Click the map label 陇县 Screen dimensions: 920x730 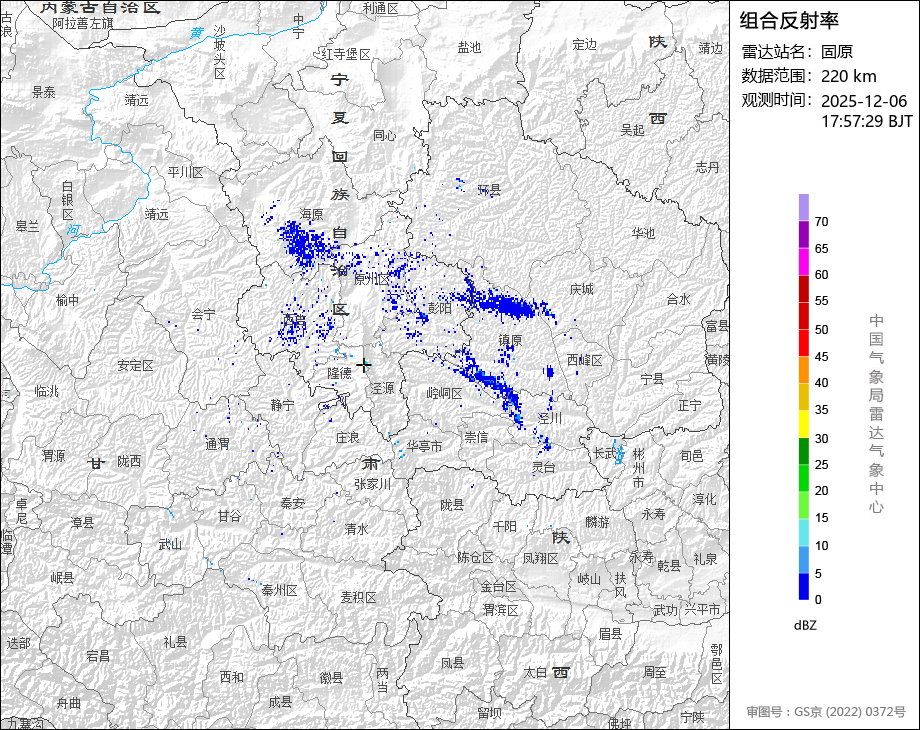[x=452, y=505]
